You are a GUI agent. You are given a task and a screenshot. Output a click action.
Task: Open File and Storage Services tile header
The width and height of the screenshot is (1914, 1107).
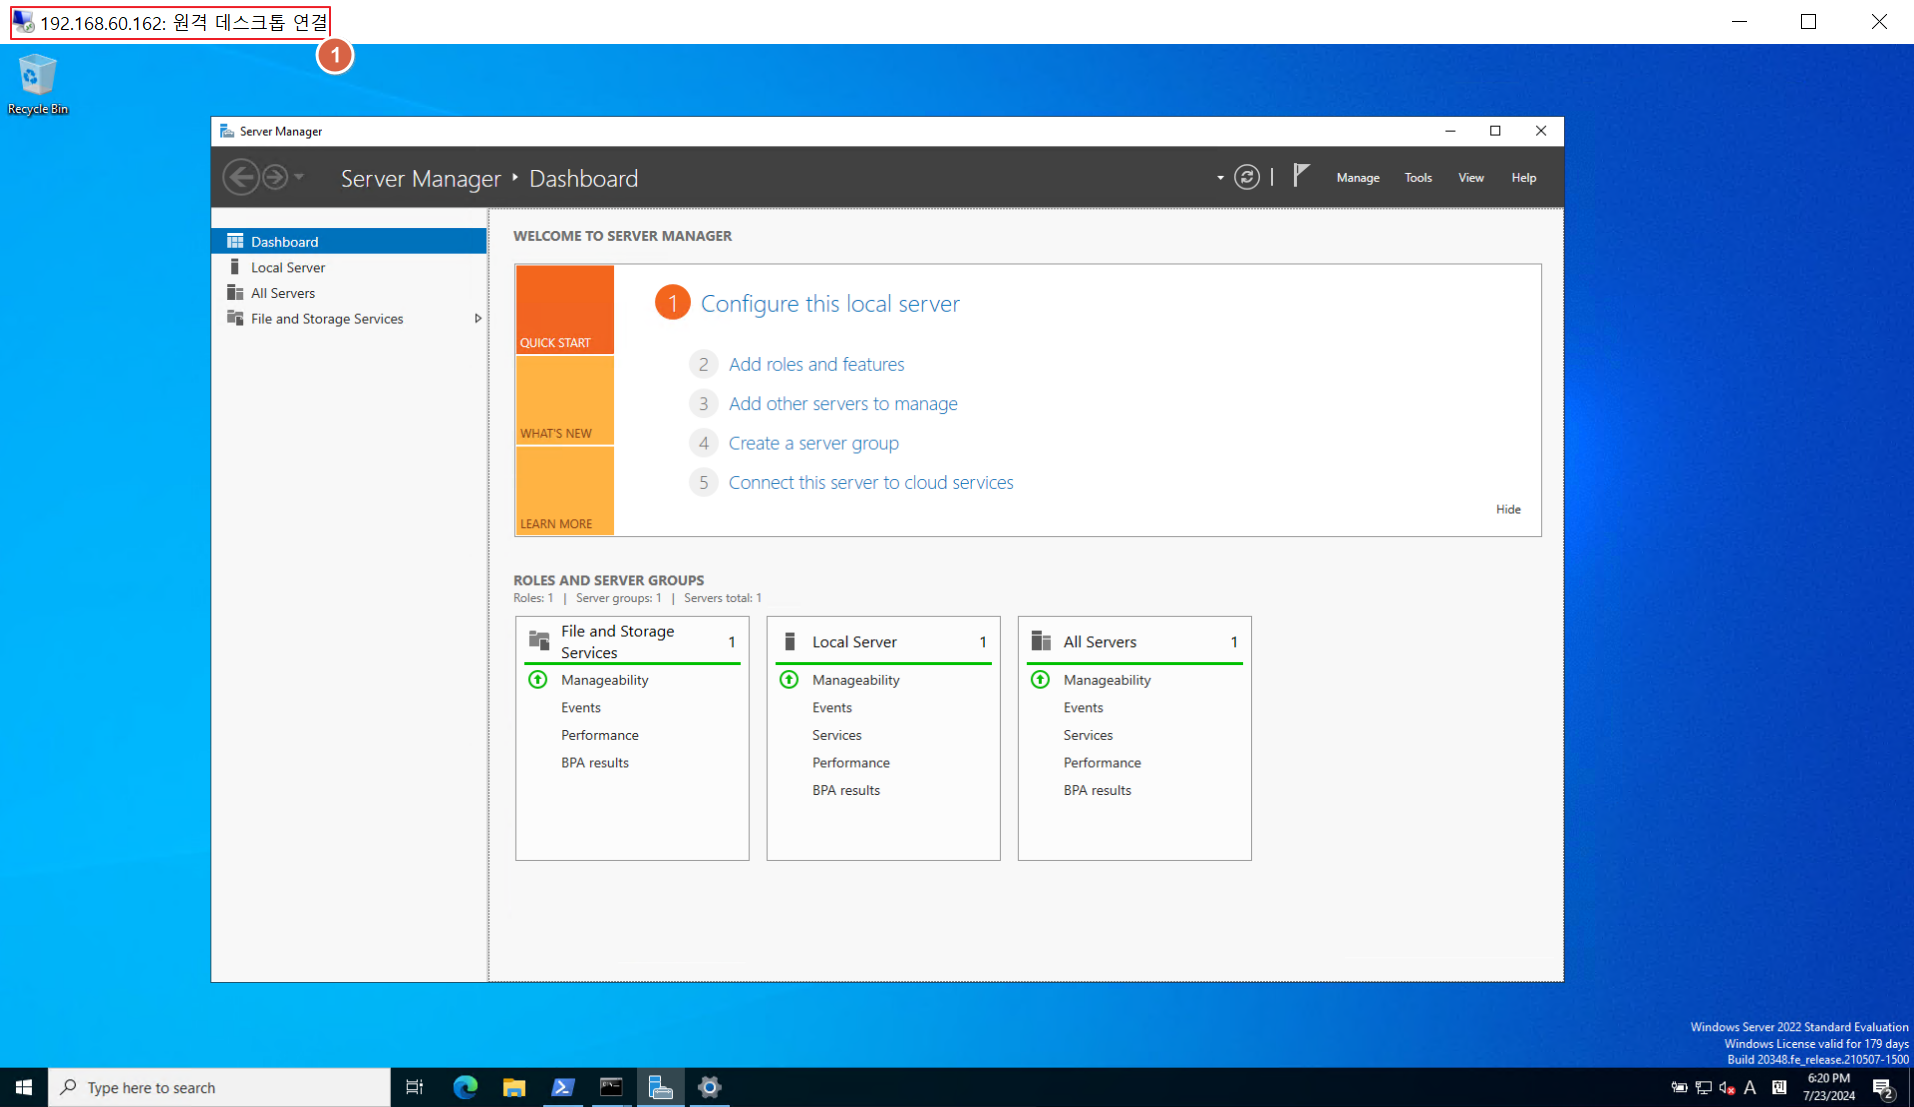tap(632, 641)
